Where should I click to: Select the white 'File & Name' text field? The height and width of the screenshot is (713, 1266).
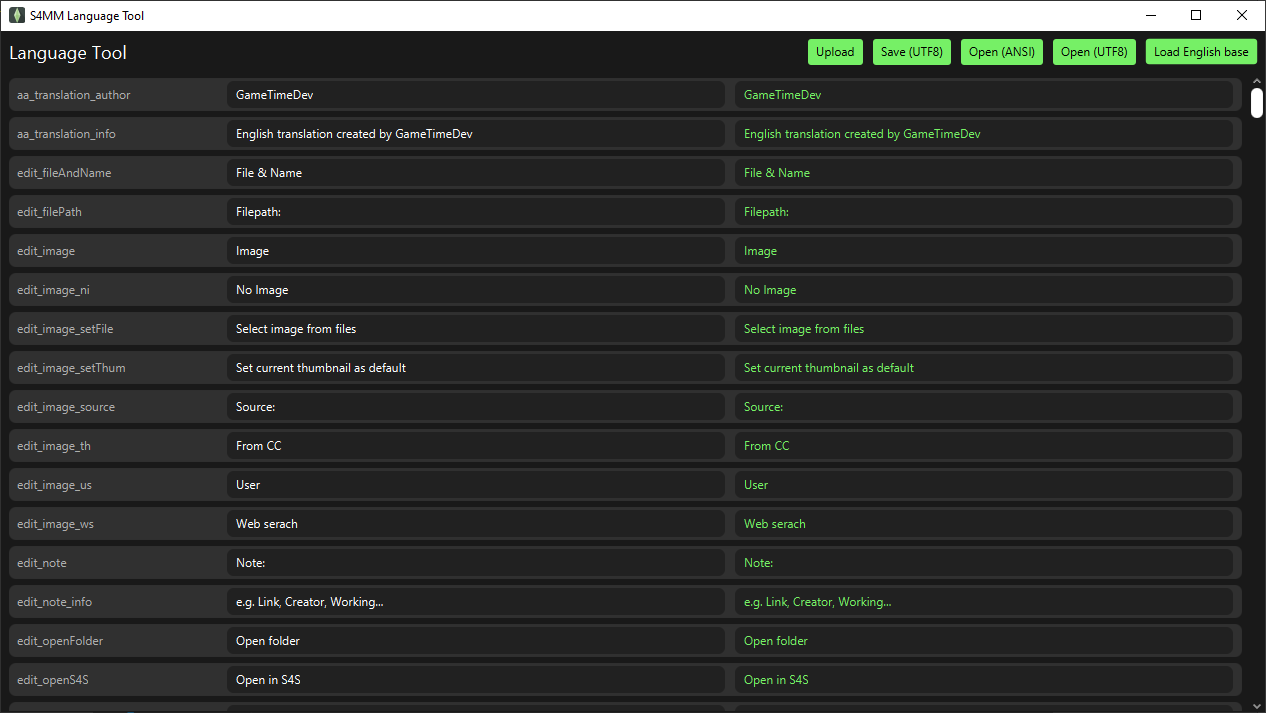475,173
